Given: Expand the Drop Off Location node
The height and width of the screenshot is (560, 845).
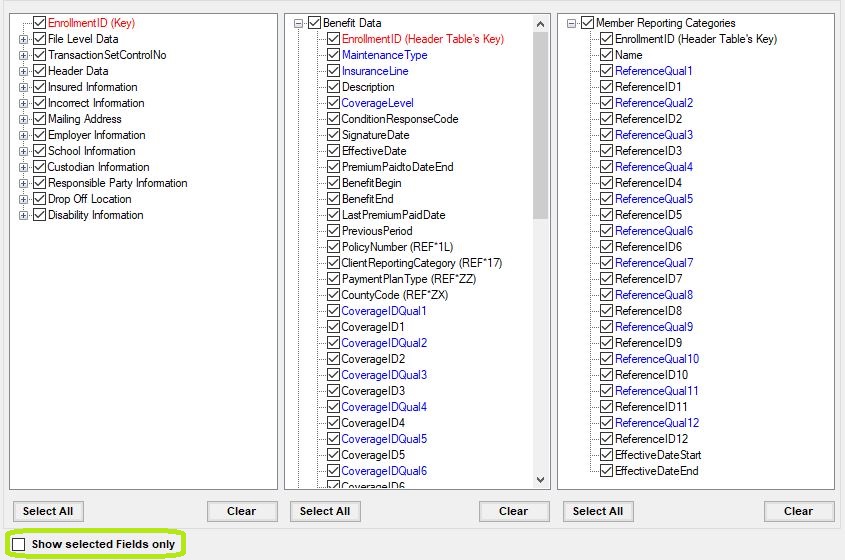Looking at the screenshot, I should pos(23,199).
